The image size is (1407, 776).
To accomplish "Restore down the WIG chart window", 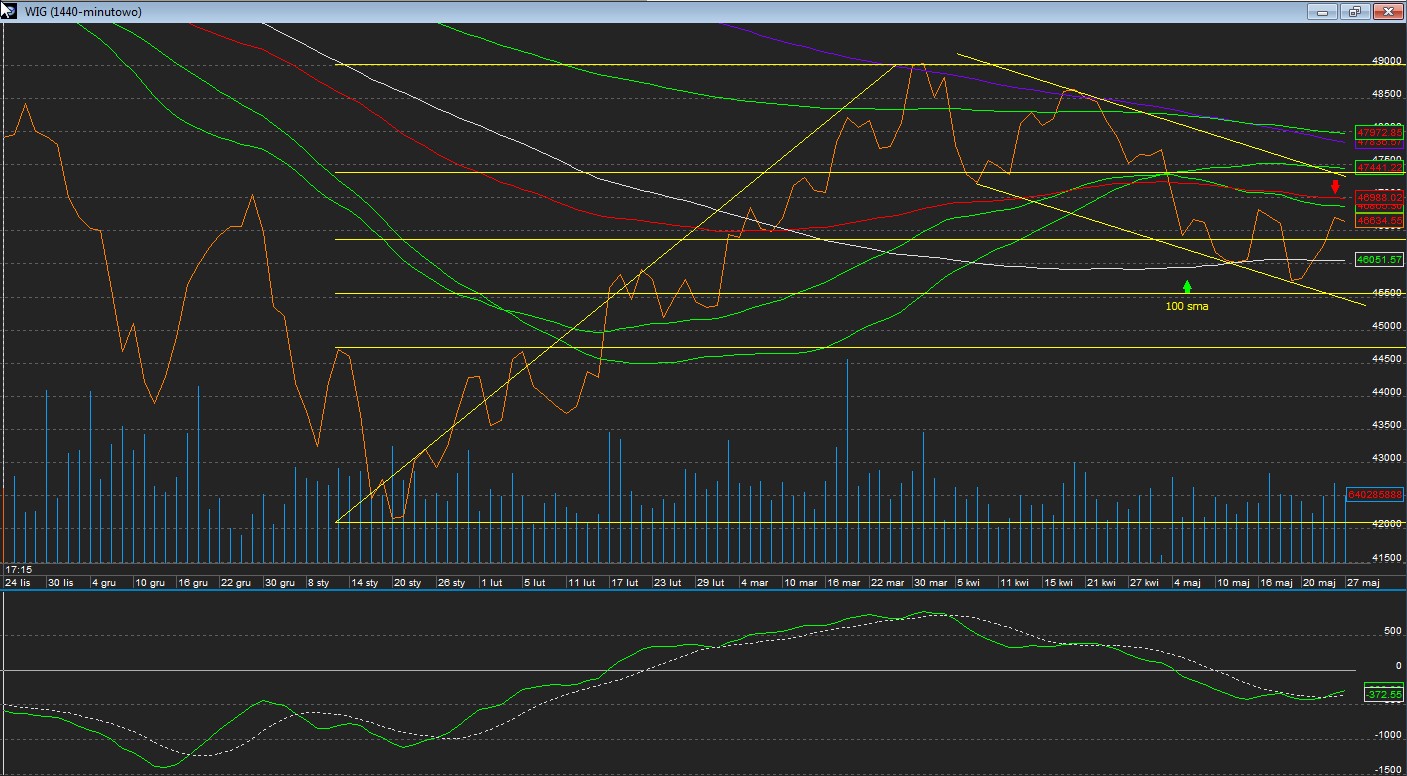I will tap(1355, 12).
